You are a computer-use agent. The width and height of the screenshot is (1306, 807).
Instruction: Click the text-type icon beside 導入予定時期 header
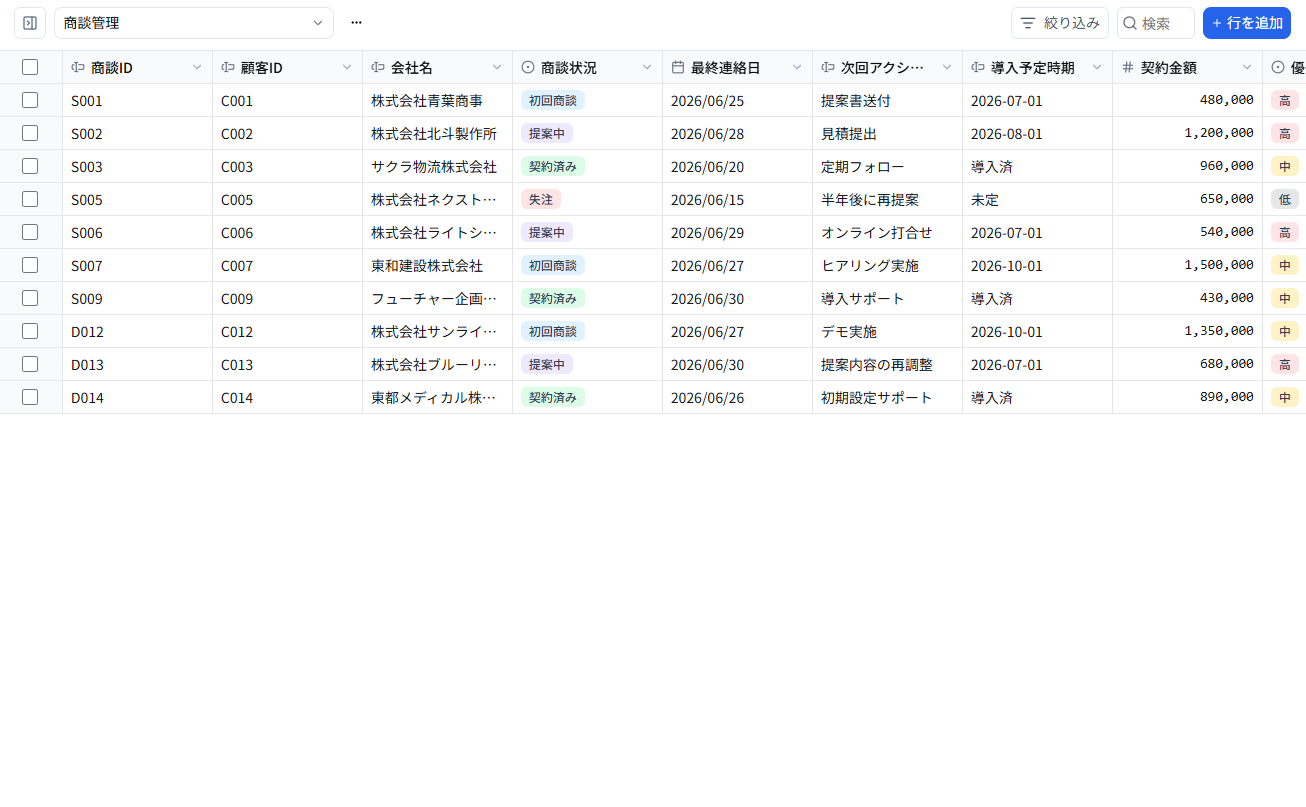[x=978, y=67]
